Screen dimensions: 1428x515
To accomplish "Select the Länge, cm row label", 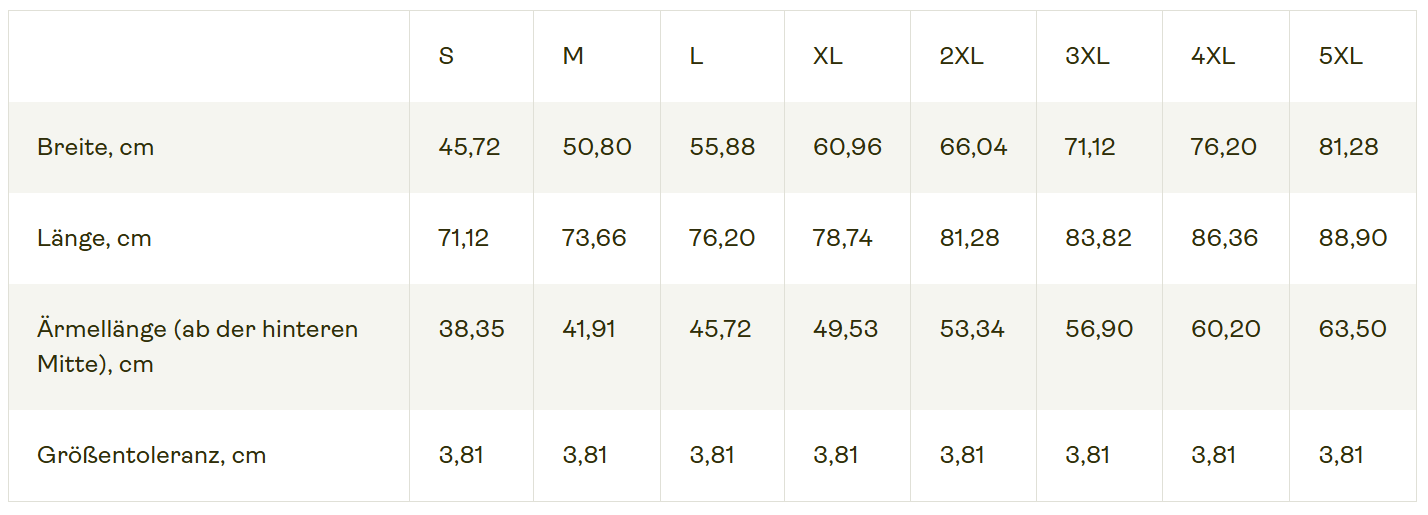I will point(94,239).
